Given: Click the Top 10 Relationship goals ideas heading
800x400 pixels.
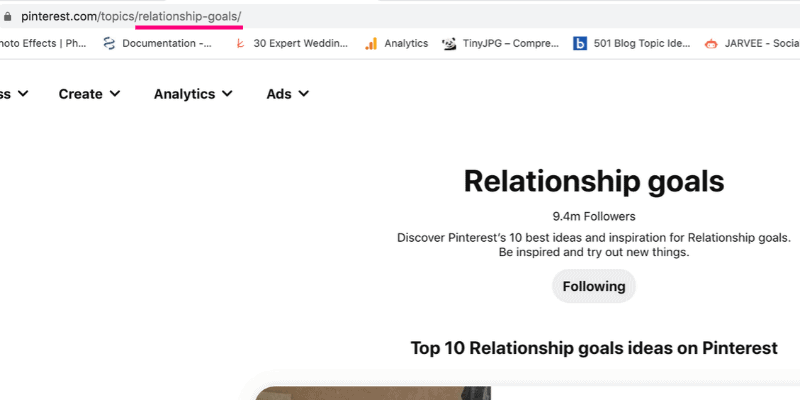Looking at the screenshot, I should click(594, 348).
